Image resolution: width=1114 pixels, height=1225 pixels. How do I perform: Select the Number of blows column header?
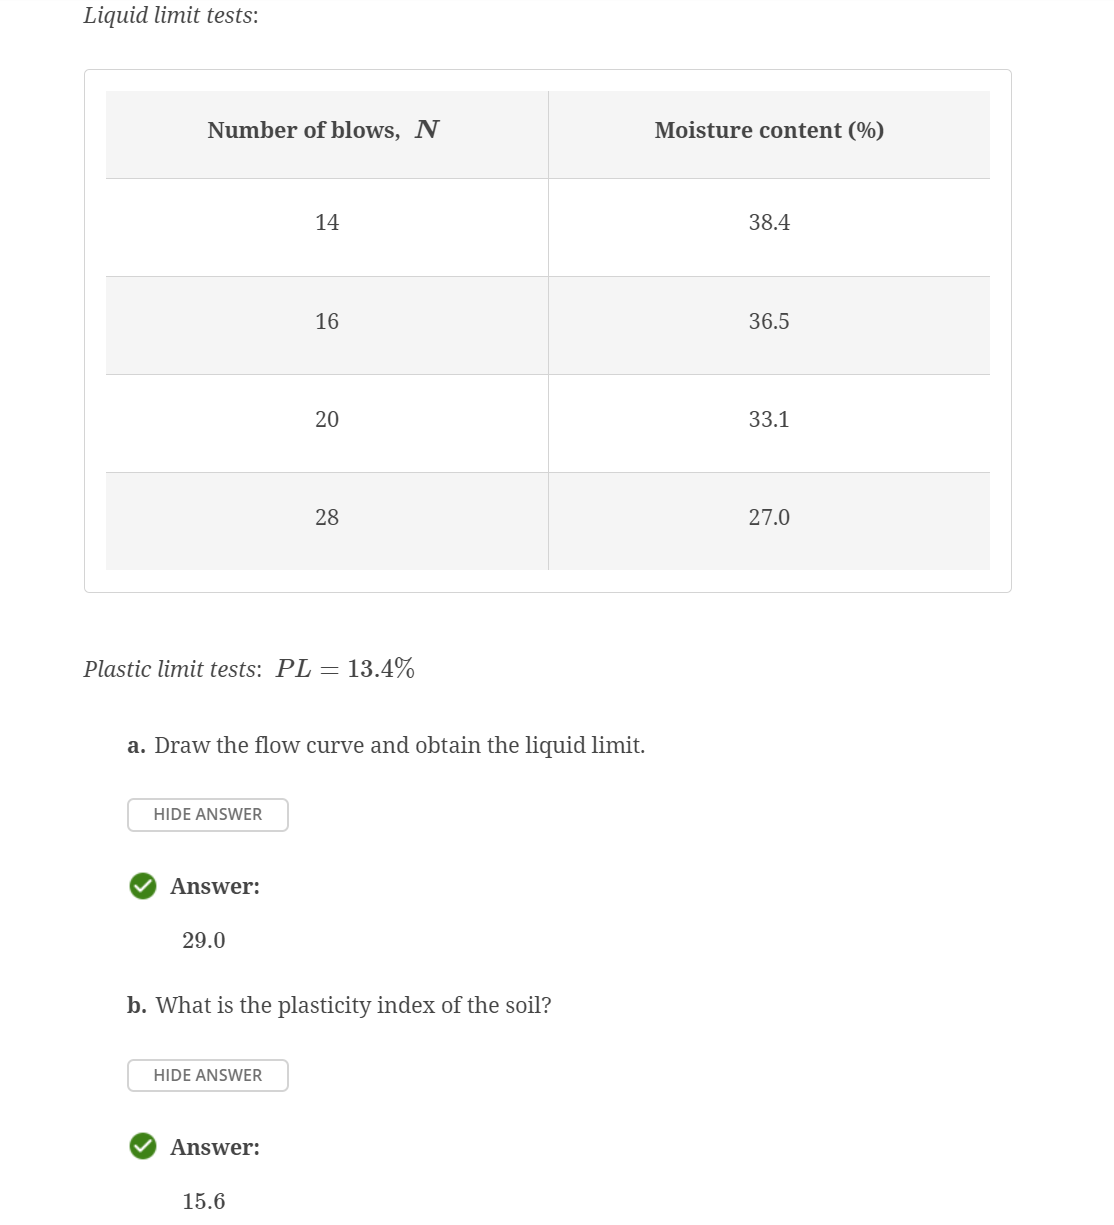click(x=324, y=130)
